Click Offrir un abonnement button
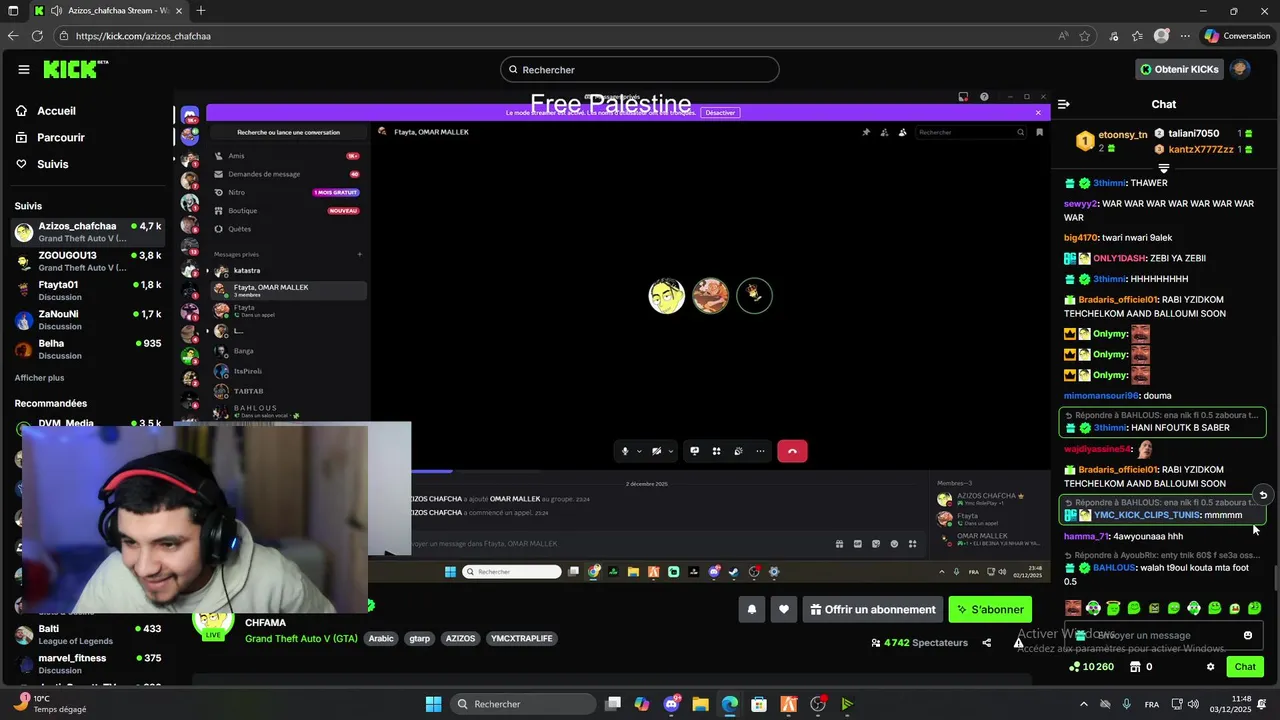The height and width of the screenshot is (720, 1280). click(x=873, y=609)
